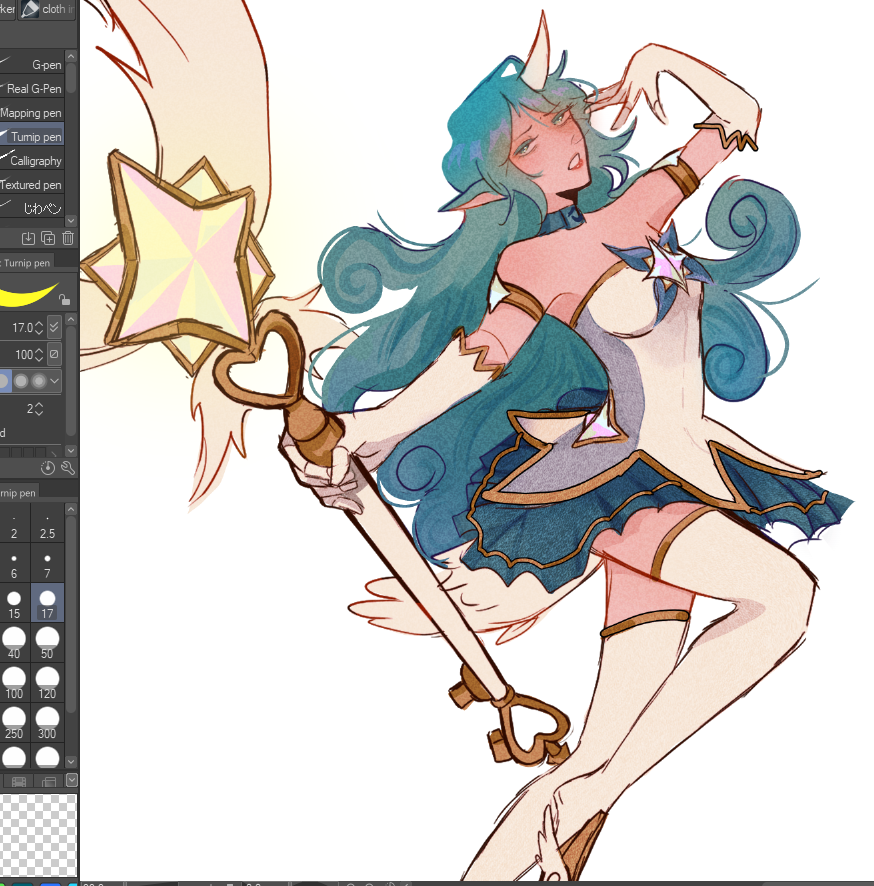This screenshot has height=886, width=874.
Task: Click the opacity stepper arrows at 100
Action: (39, 355)
